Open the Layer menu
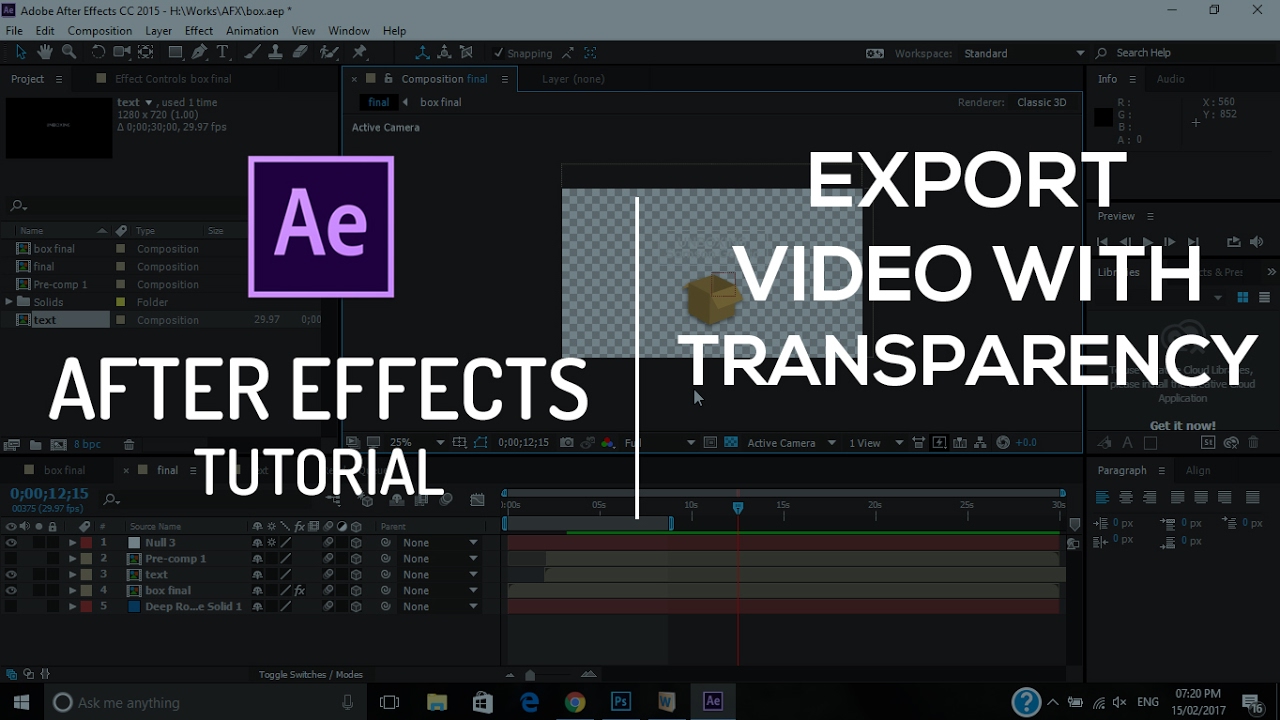Image resolution: width=1280 pixels, height=720 pixels. [158, 31]
